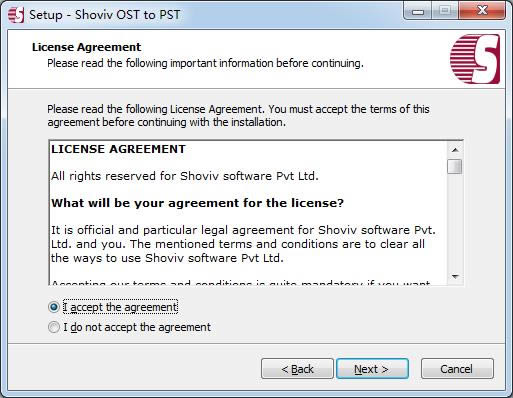Image resolution: width=513 pixels, height=398 pixels.
Task: Click the scrollbar track below the thumb
Action: pyautogui.click(x=455, y=221)
